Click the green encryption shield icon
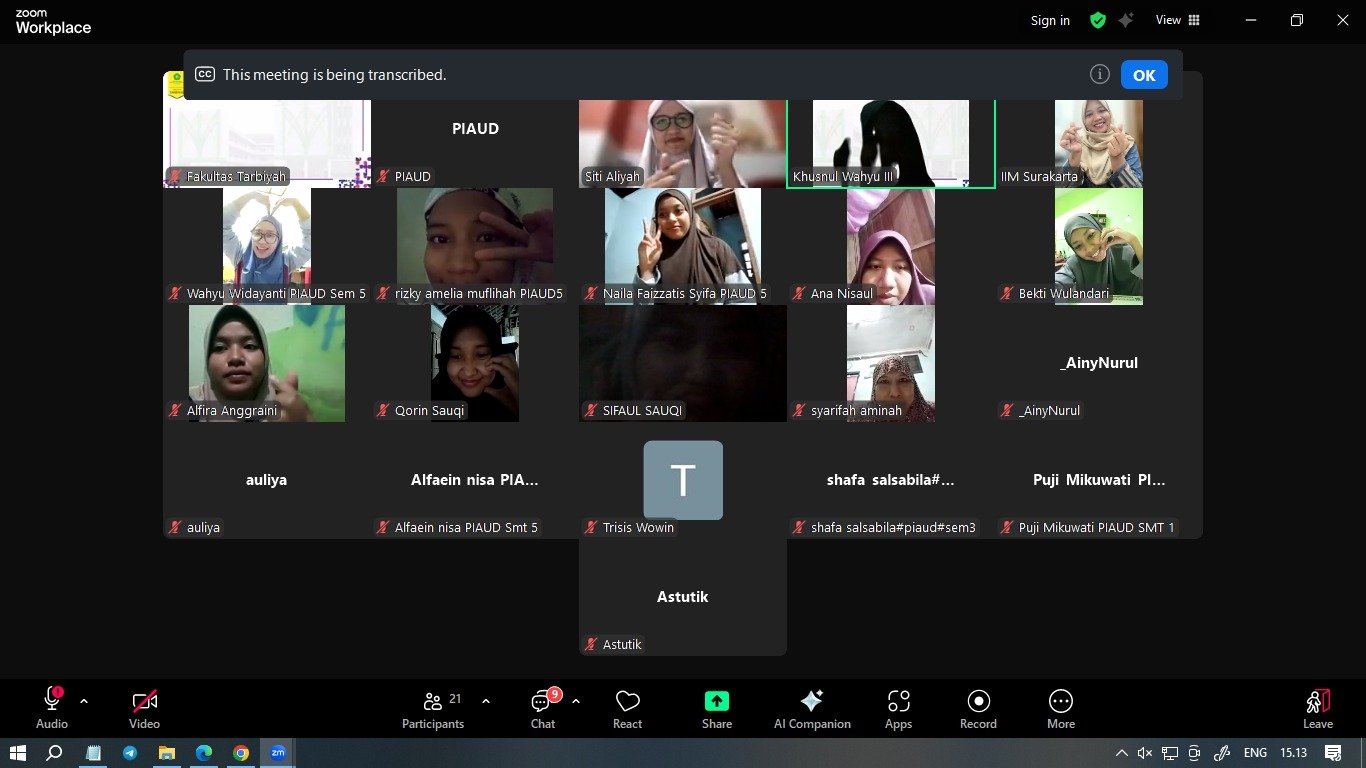The width and height of the screenshot is (1366, 768). click(x=1098, y=20)
